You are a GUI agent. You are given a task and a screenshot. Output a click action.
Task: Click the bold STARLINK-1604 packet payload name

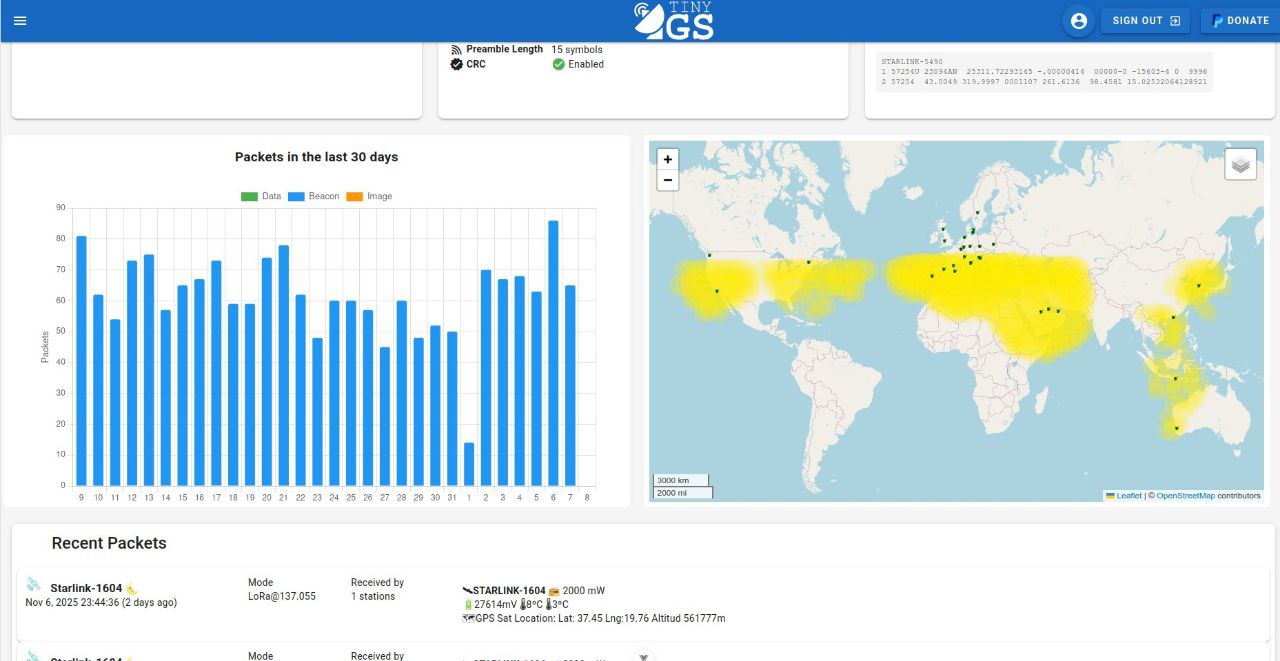(x=509, y=591)
